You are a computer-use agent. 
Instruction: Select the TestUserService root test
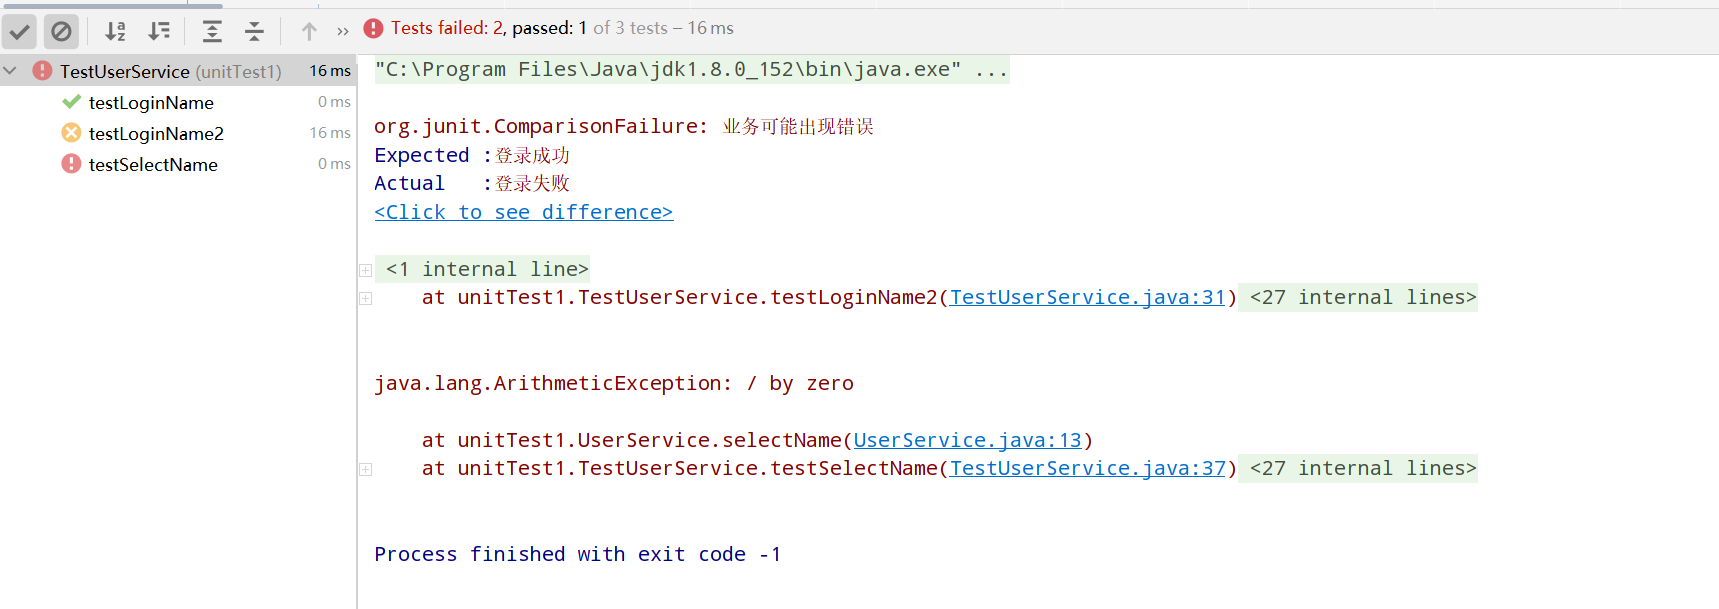124,71
